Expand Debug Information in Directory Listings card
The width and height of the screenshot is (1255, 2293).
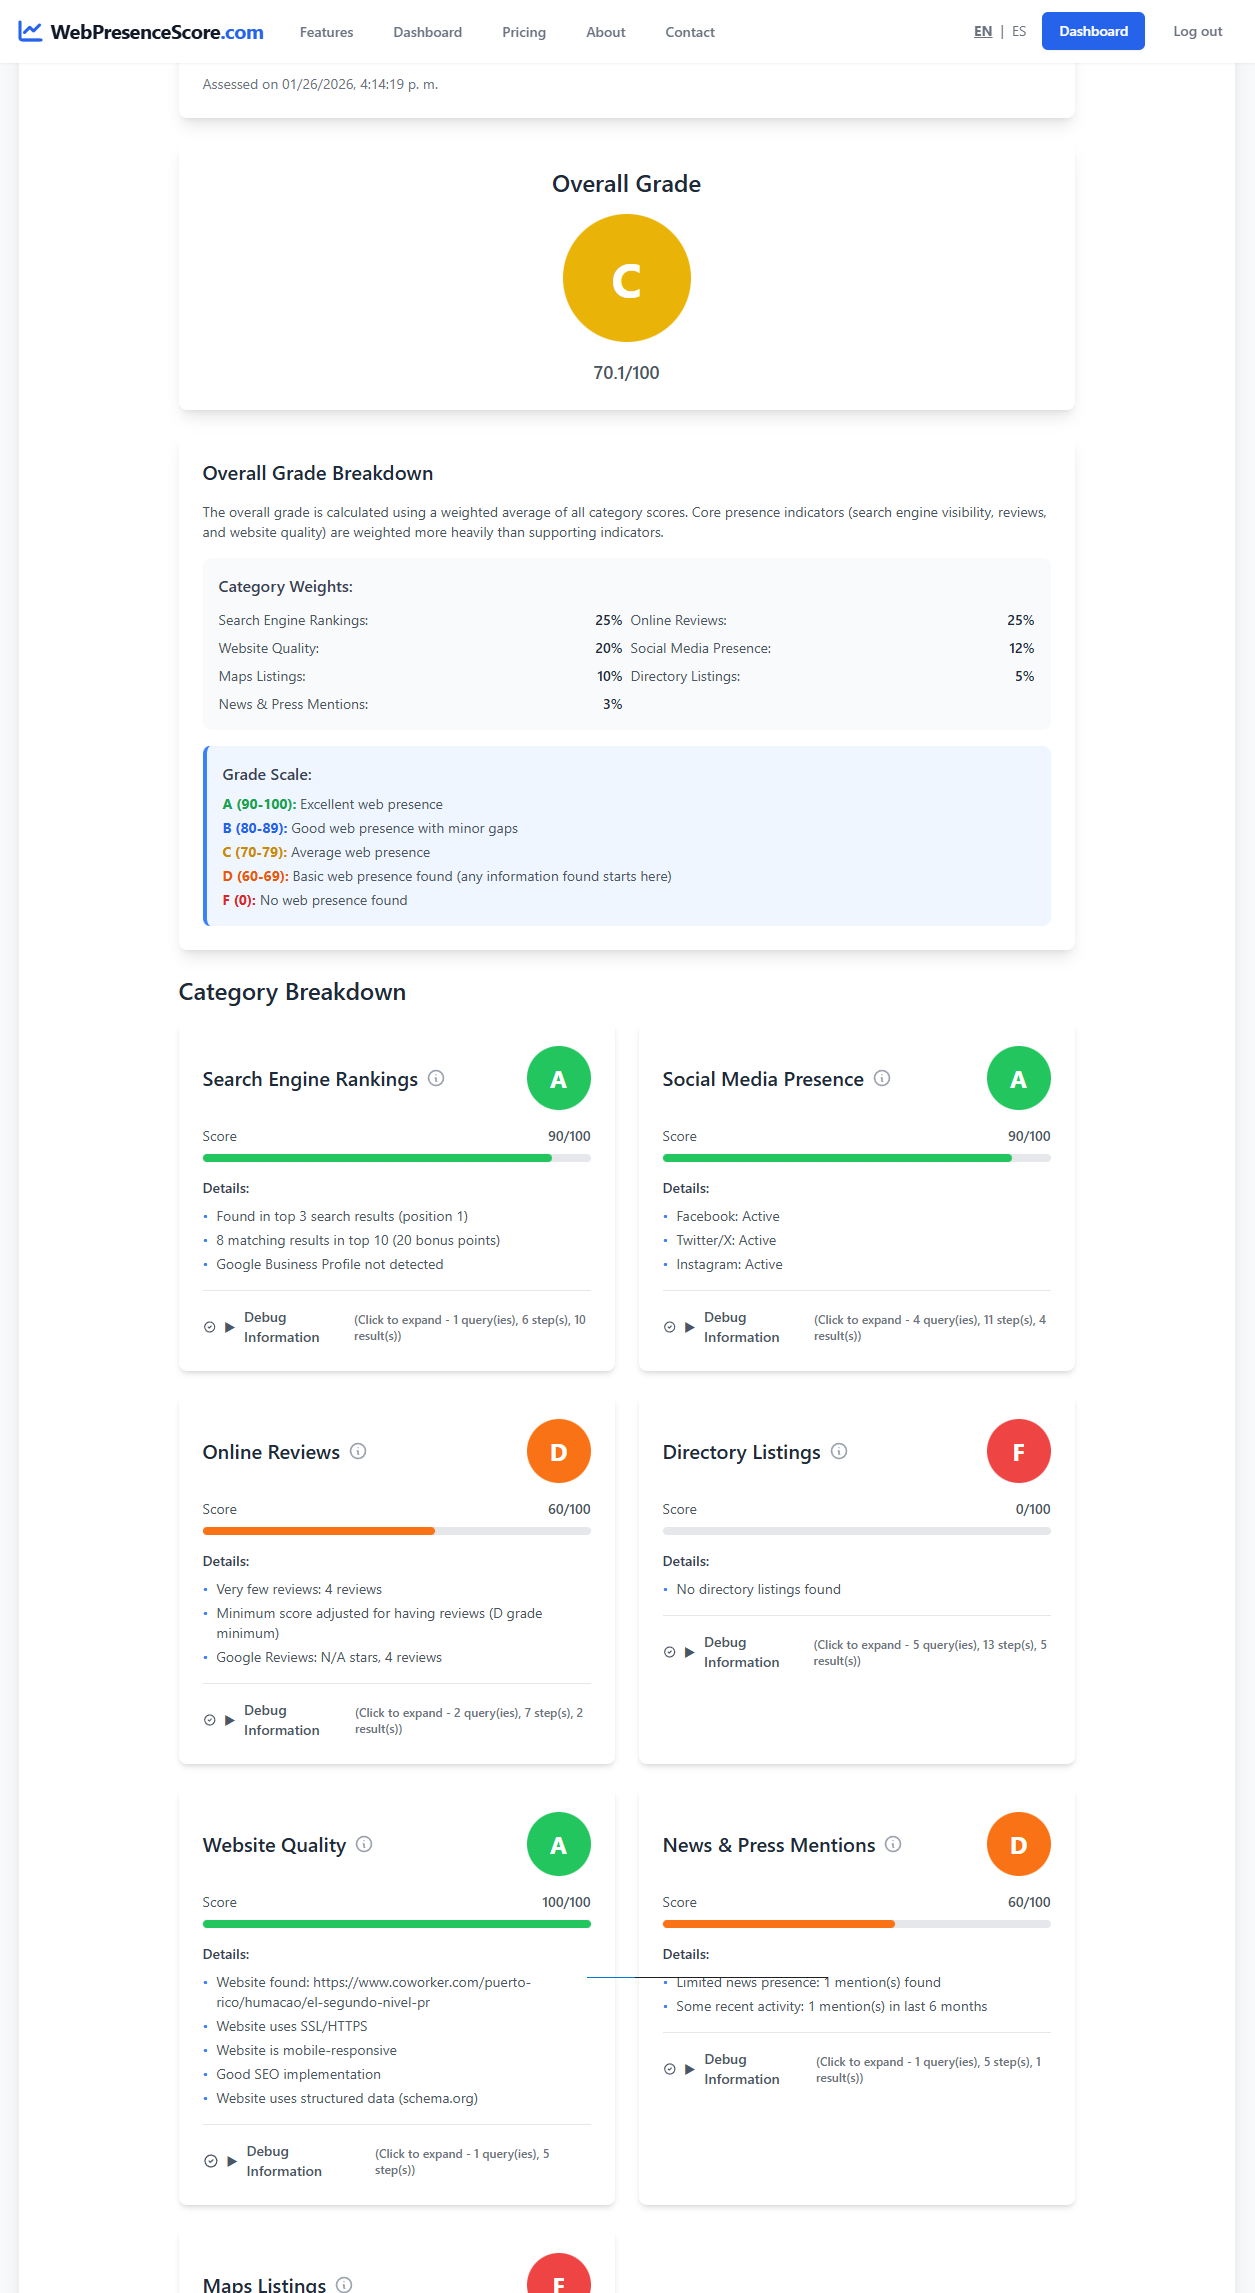pos(741,1651)
